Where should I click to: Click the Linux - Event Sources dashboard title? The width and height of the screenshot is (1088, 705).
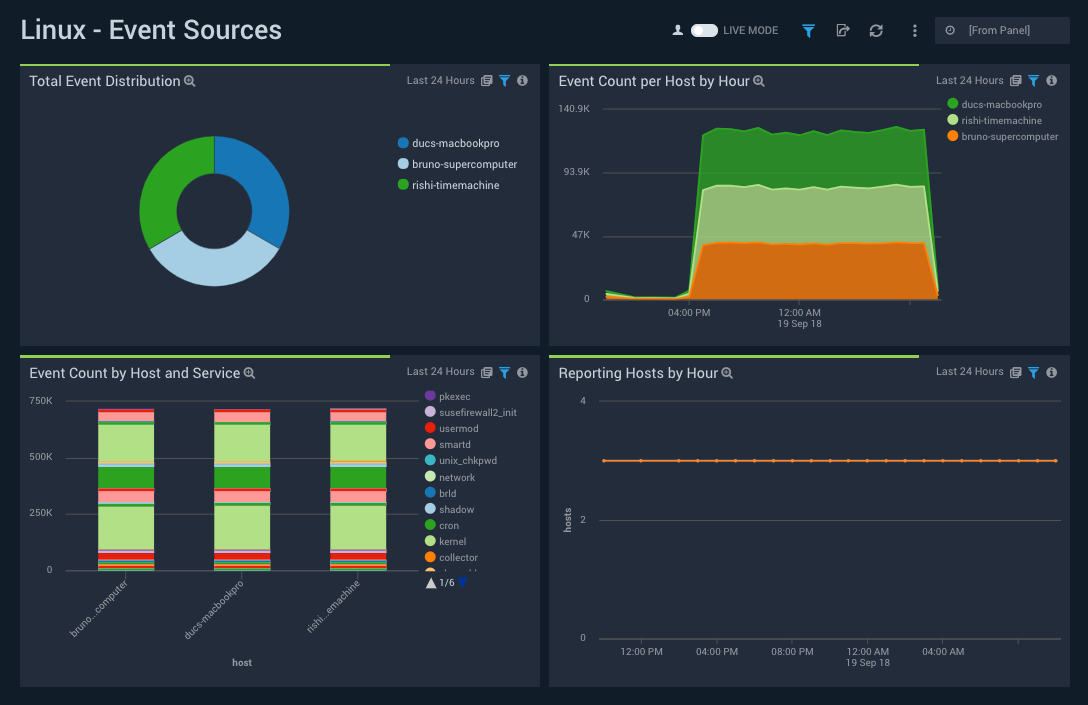(x=151, y=30)
